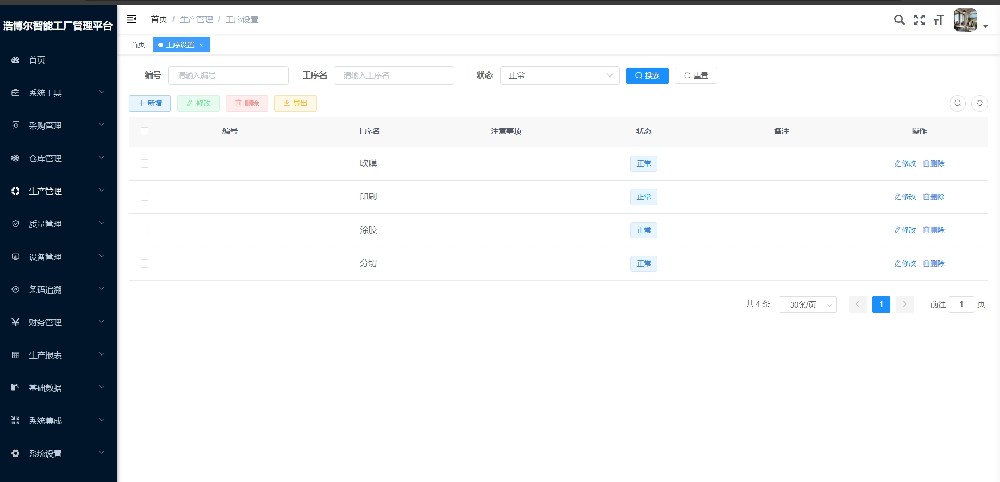Image resolution: width=1000 pixels, height=482 pixels.
Task: Click the blue 新增 add button
Action: [x=150, y=103]
